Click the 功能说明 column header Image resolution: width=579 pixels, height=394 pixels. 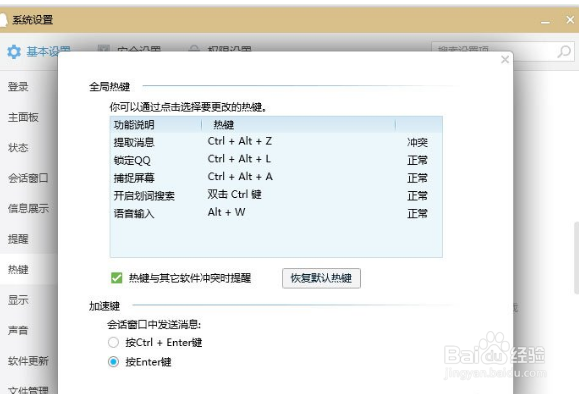(x=156, y=125)
